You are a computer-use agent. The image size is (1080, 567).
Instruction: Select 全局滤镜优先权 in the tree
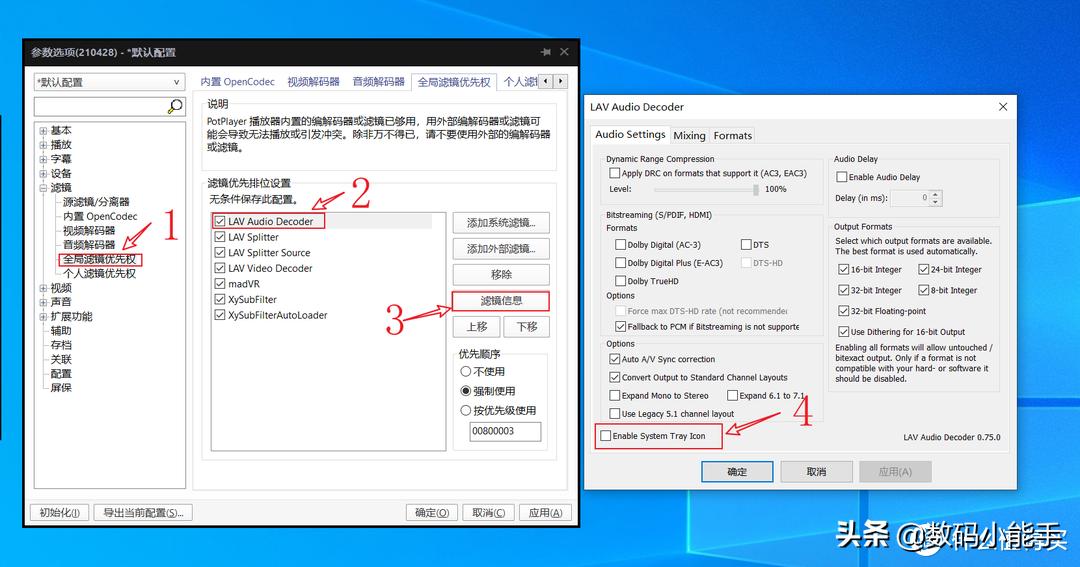(x=100, y=259)
